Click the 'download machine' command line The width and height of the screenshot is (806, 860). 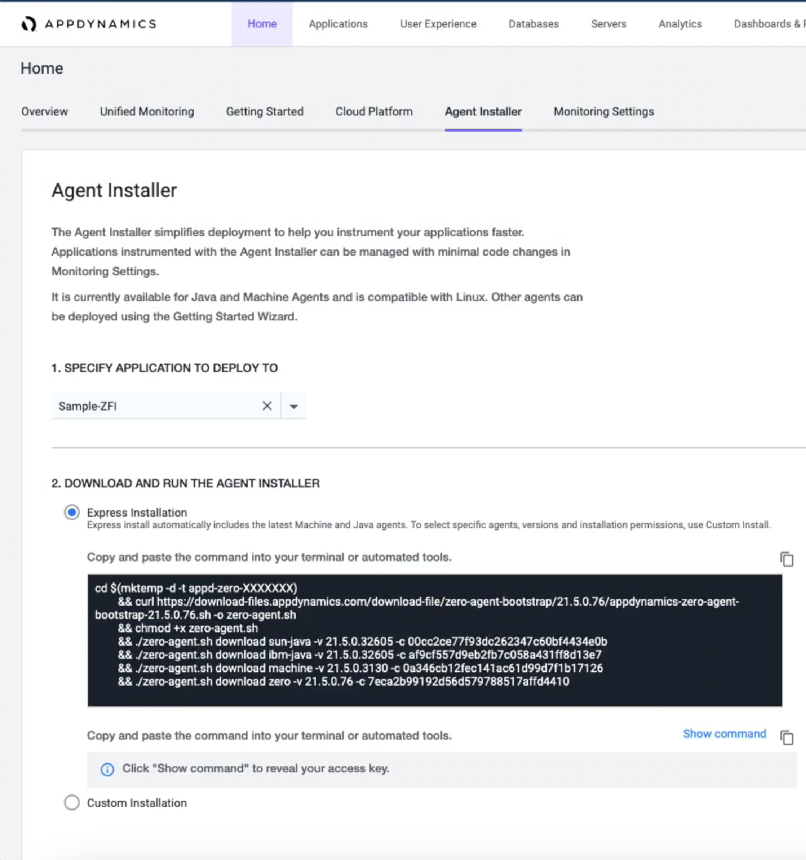360,668
